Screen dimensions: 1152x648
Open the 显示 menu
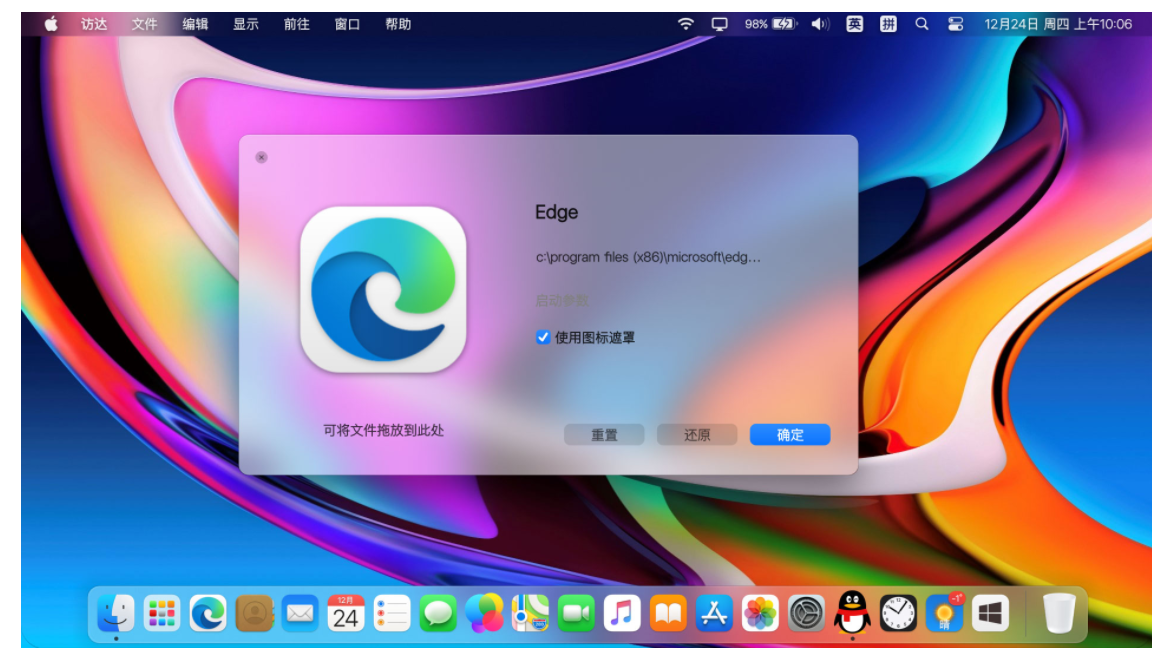(x=246, y=24)
